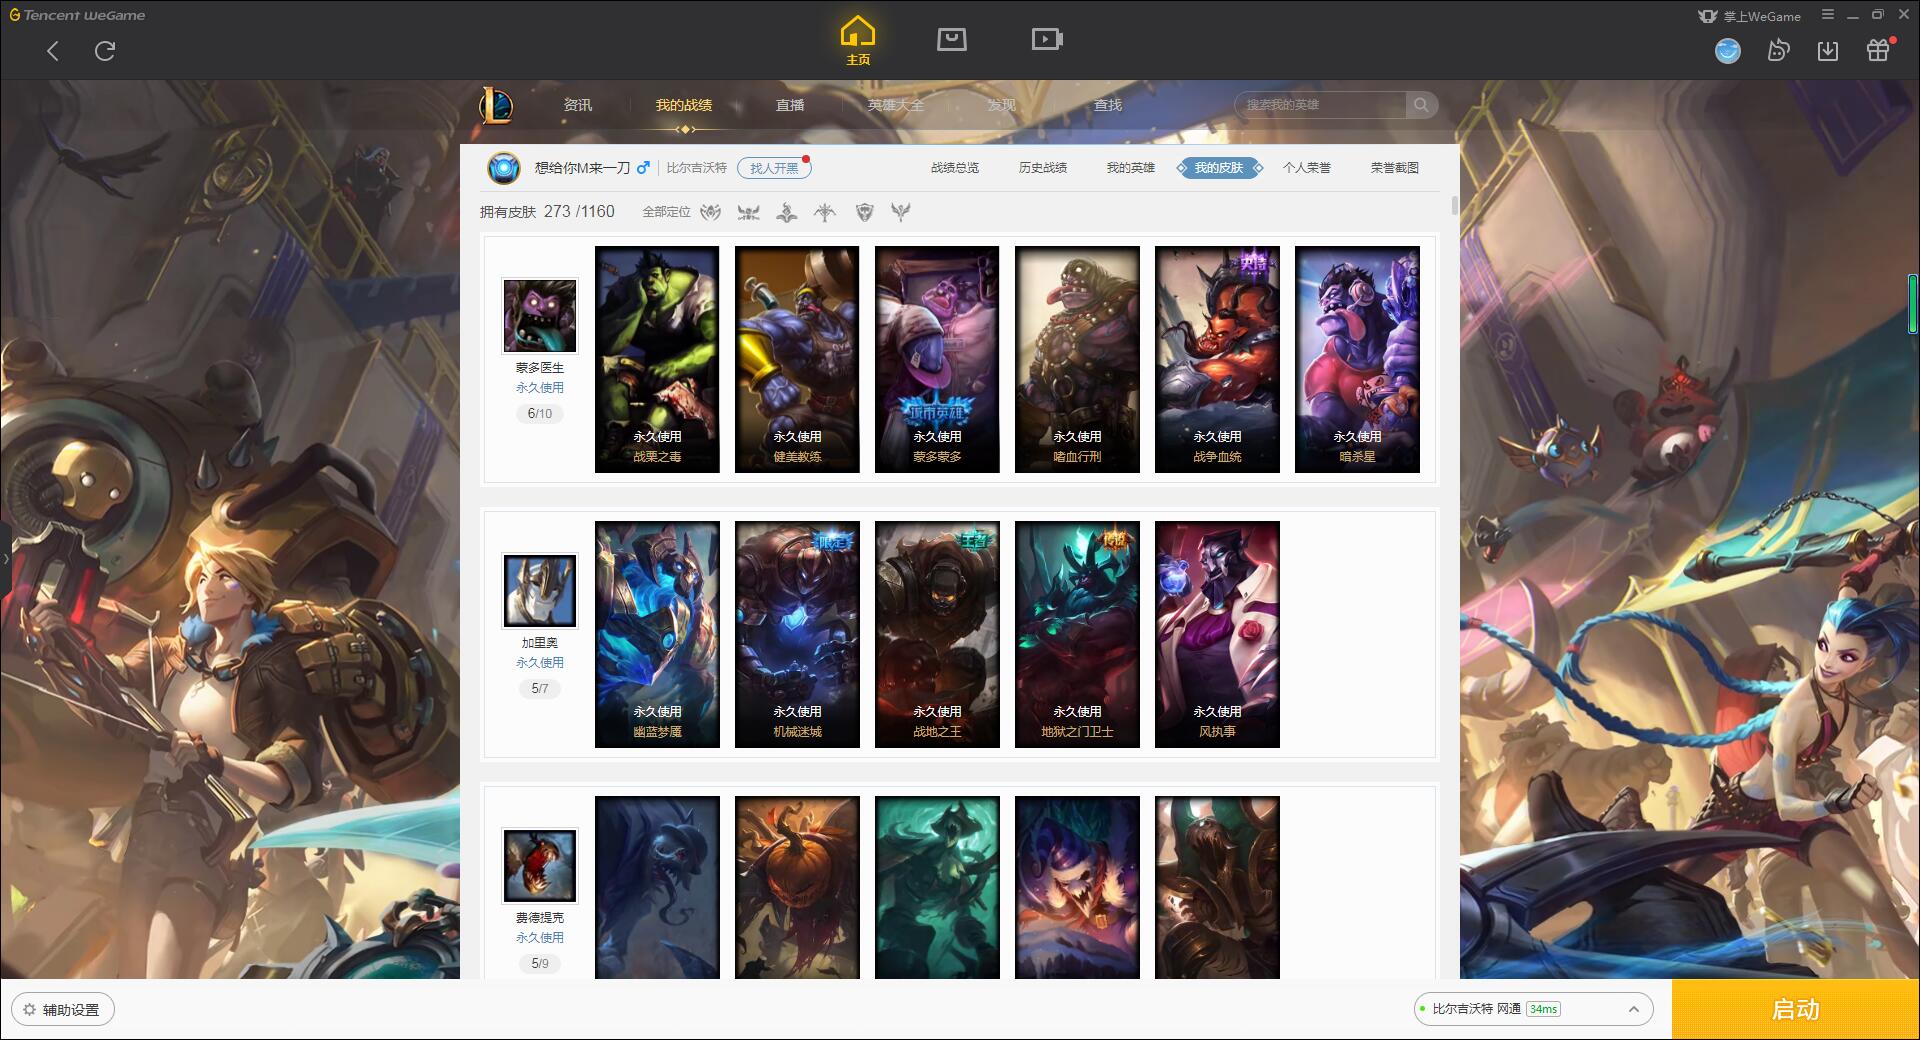This screenshot has height=1040, width=1920.
Task: Switch to the 我的英雄 tab
Action: (1131, 168)
